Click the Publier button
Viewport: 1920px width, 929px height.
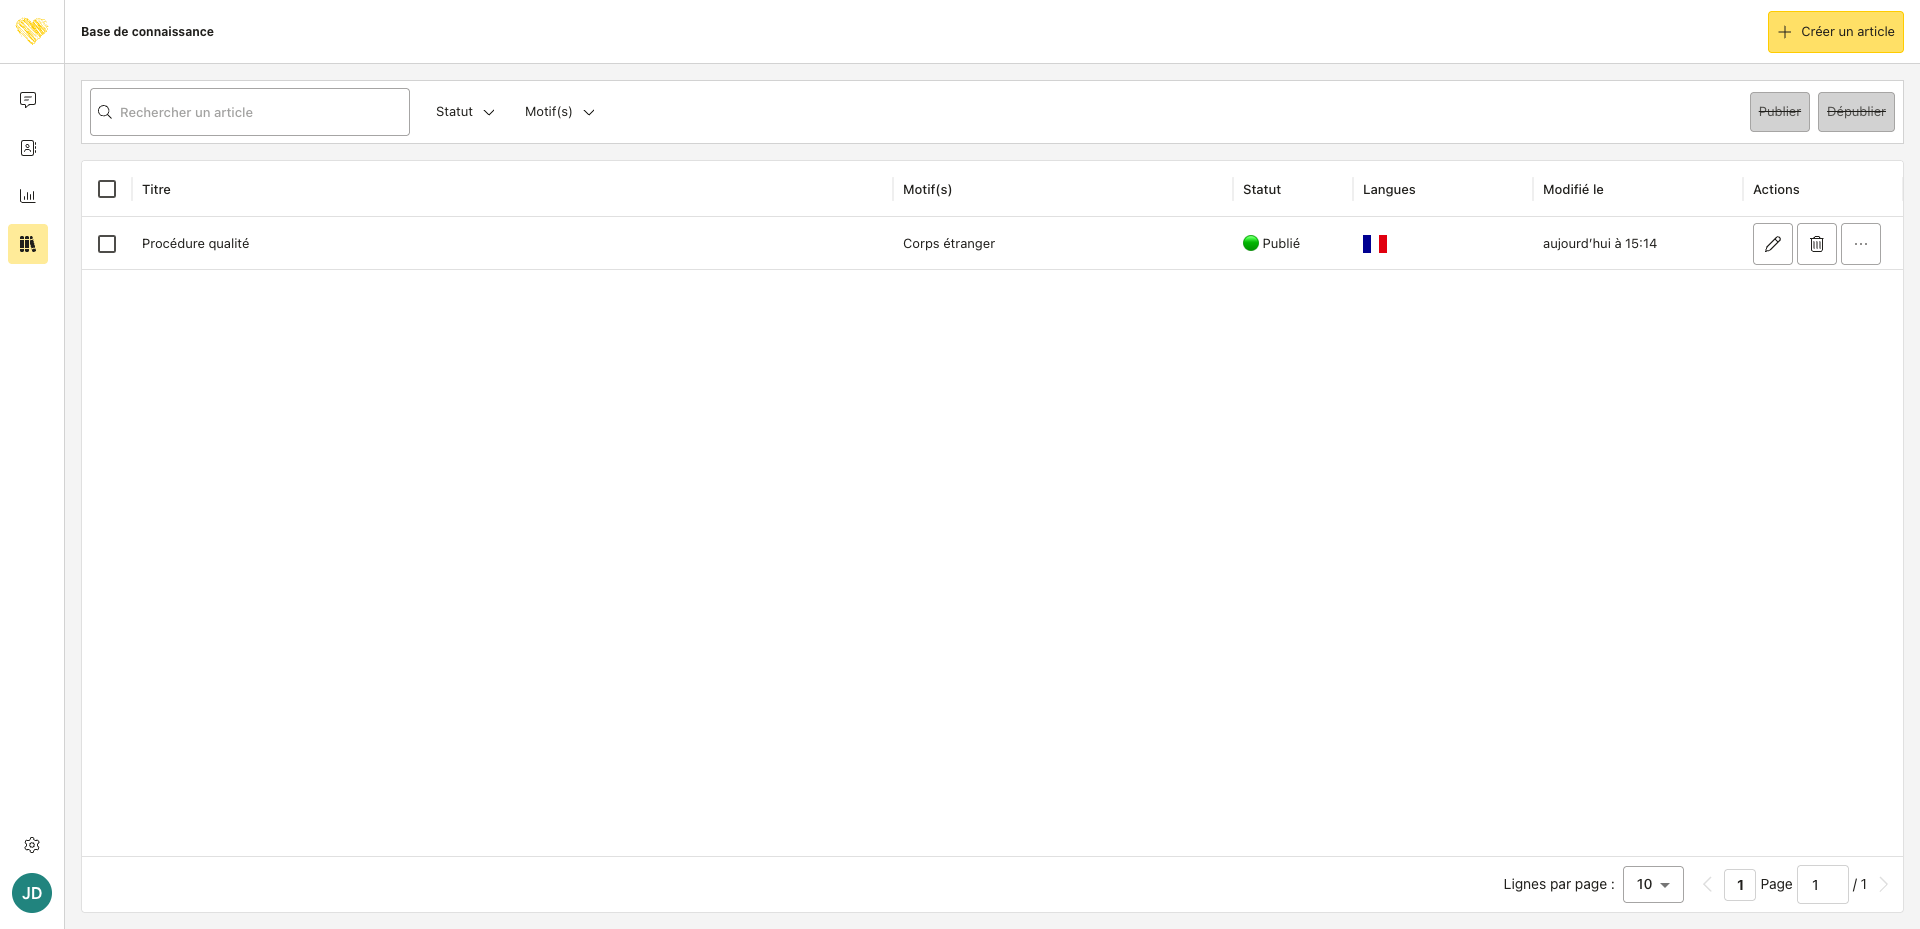(x=1780, y=112)
